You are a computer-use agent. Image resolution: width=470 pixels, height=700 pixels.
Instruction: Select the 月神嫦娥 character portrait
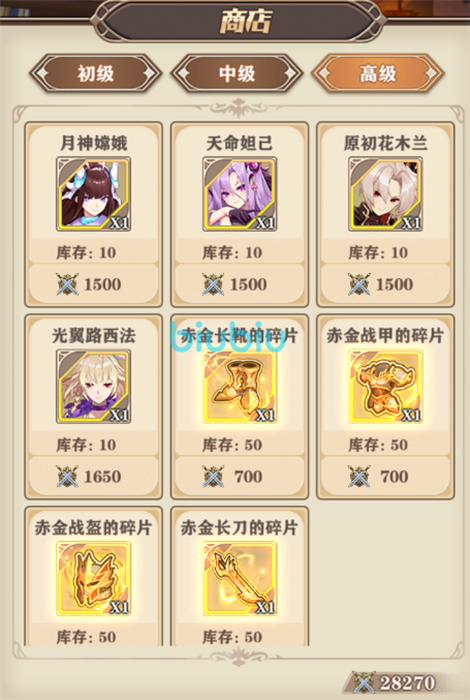[93, 194]
